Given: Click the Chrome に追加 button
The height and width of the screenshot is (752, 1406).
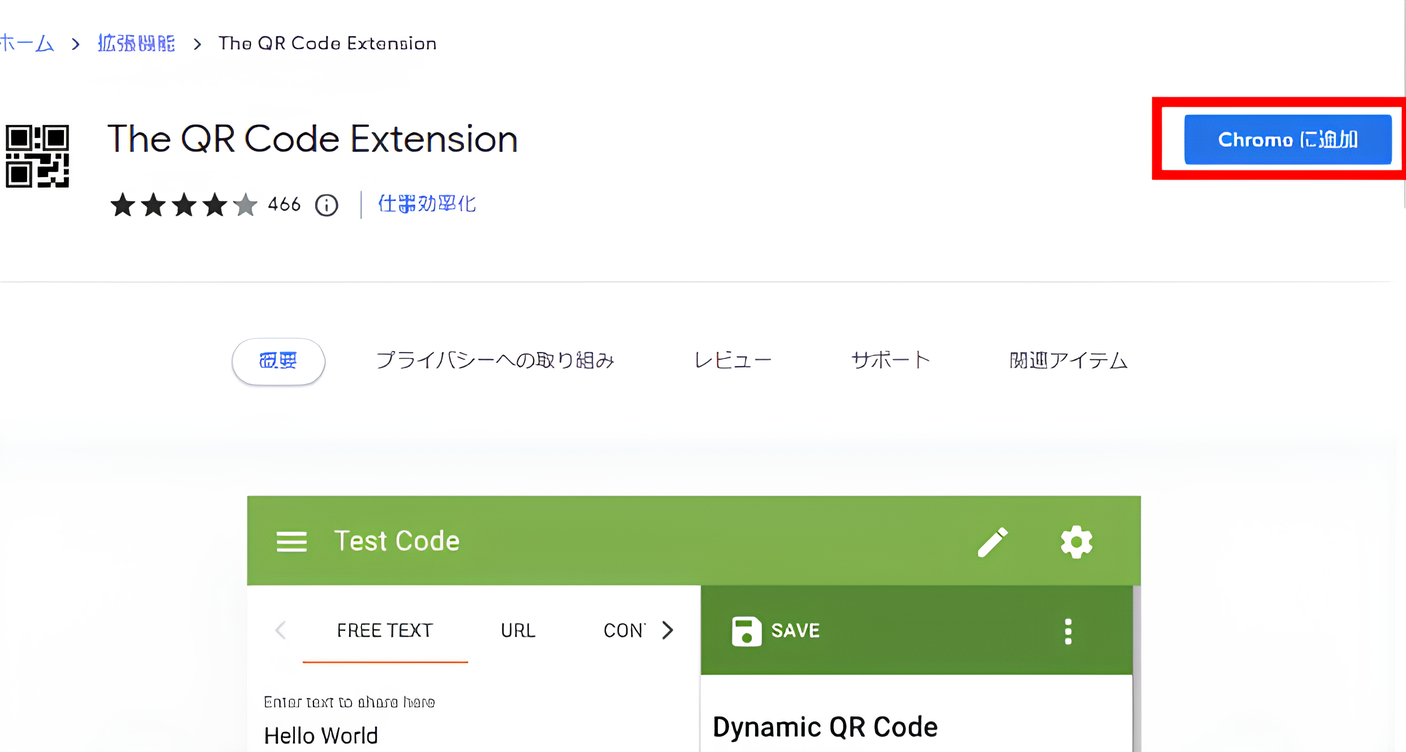Looking at the screenshot, I should pos(1288,140).
